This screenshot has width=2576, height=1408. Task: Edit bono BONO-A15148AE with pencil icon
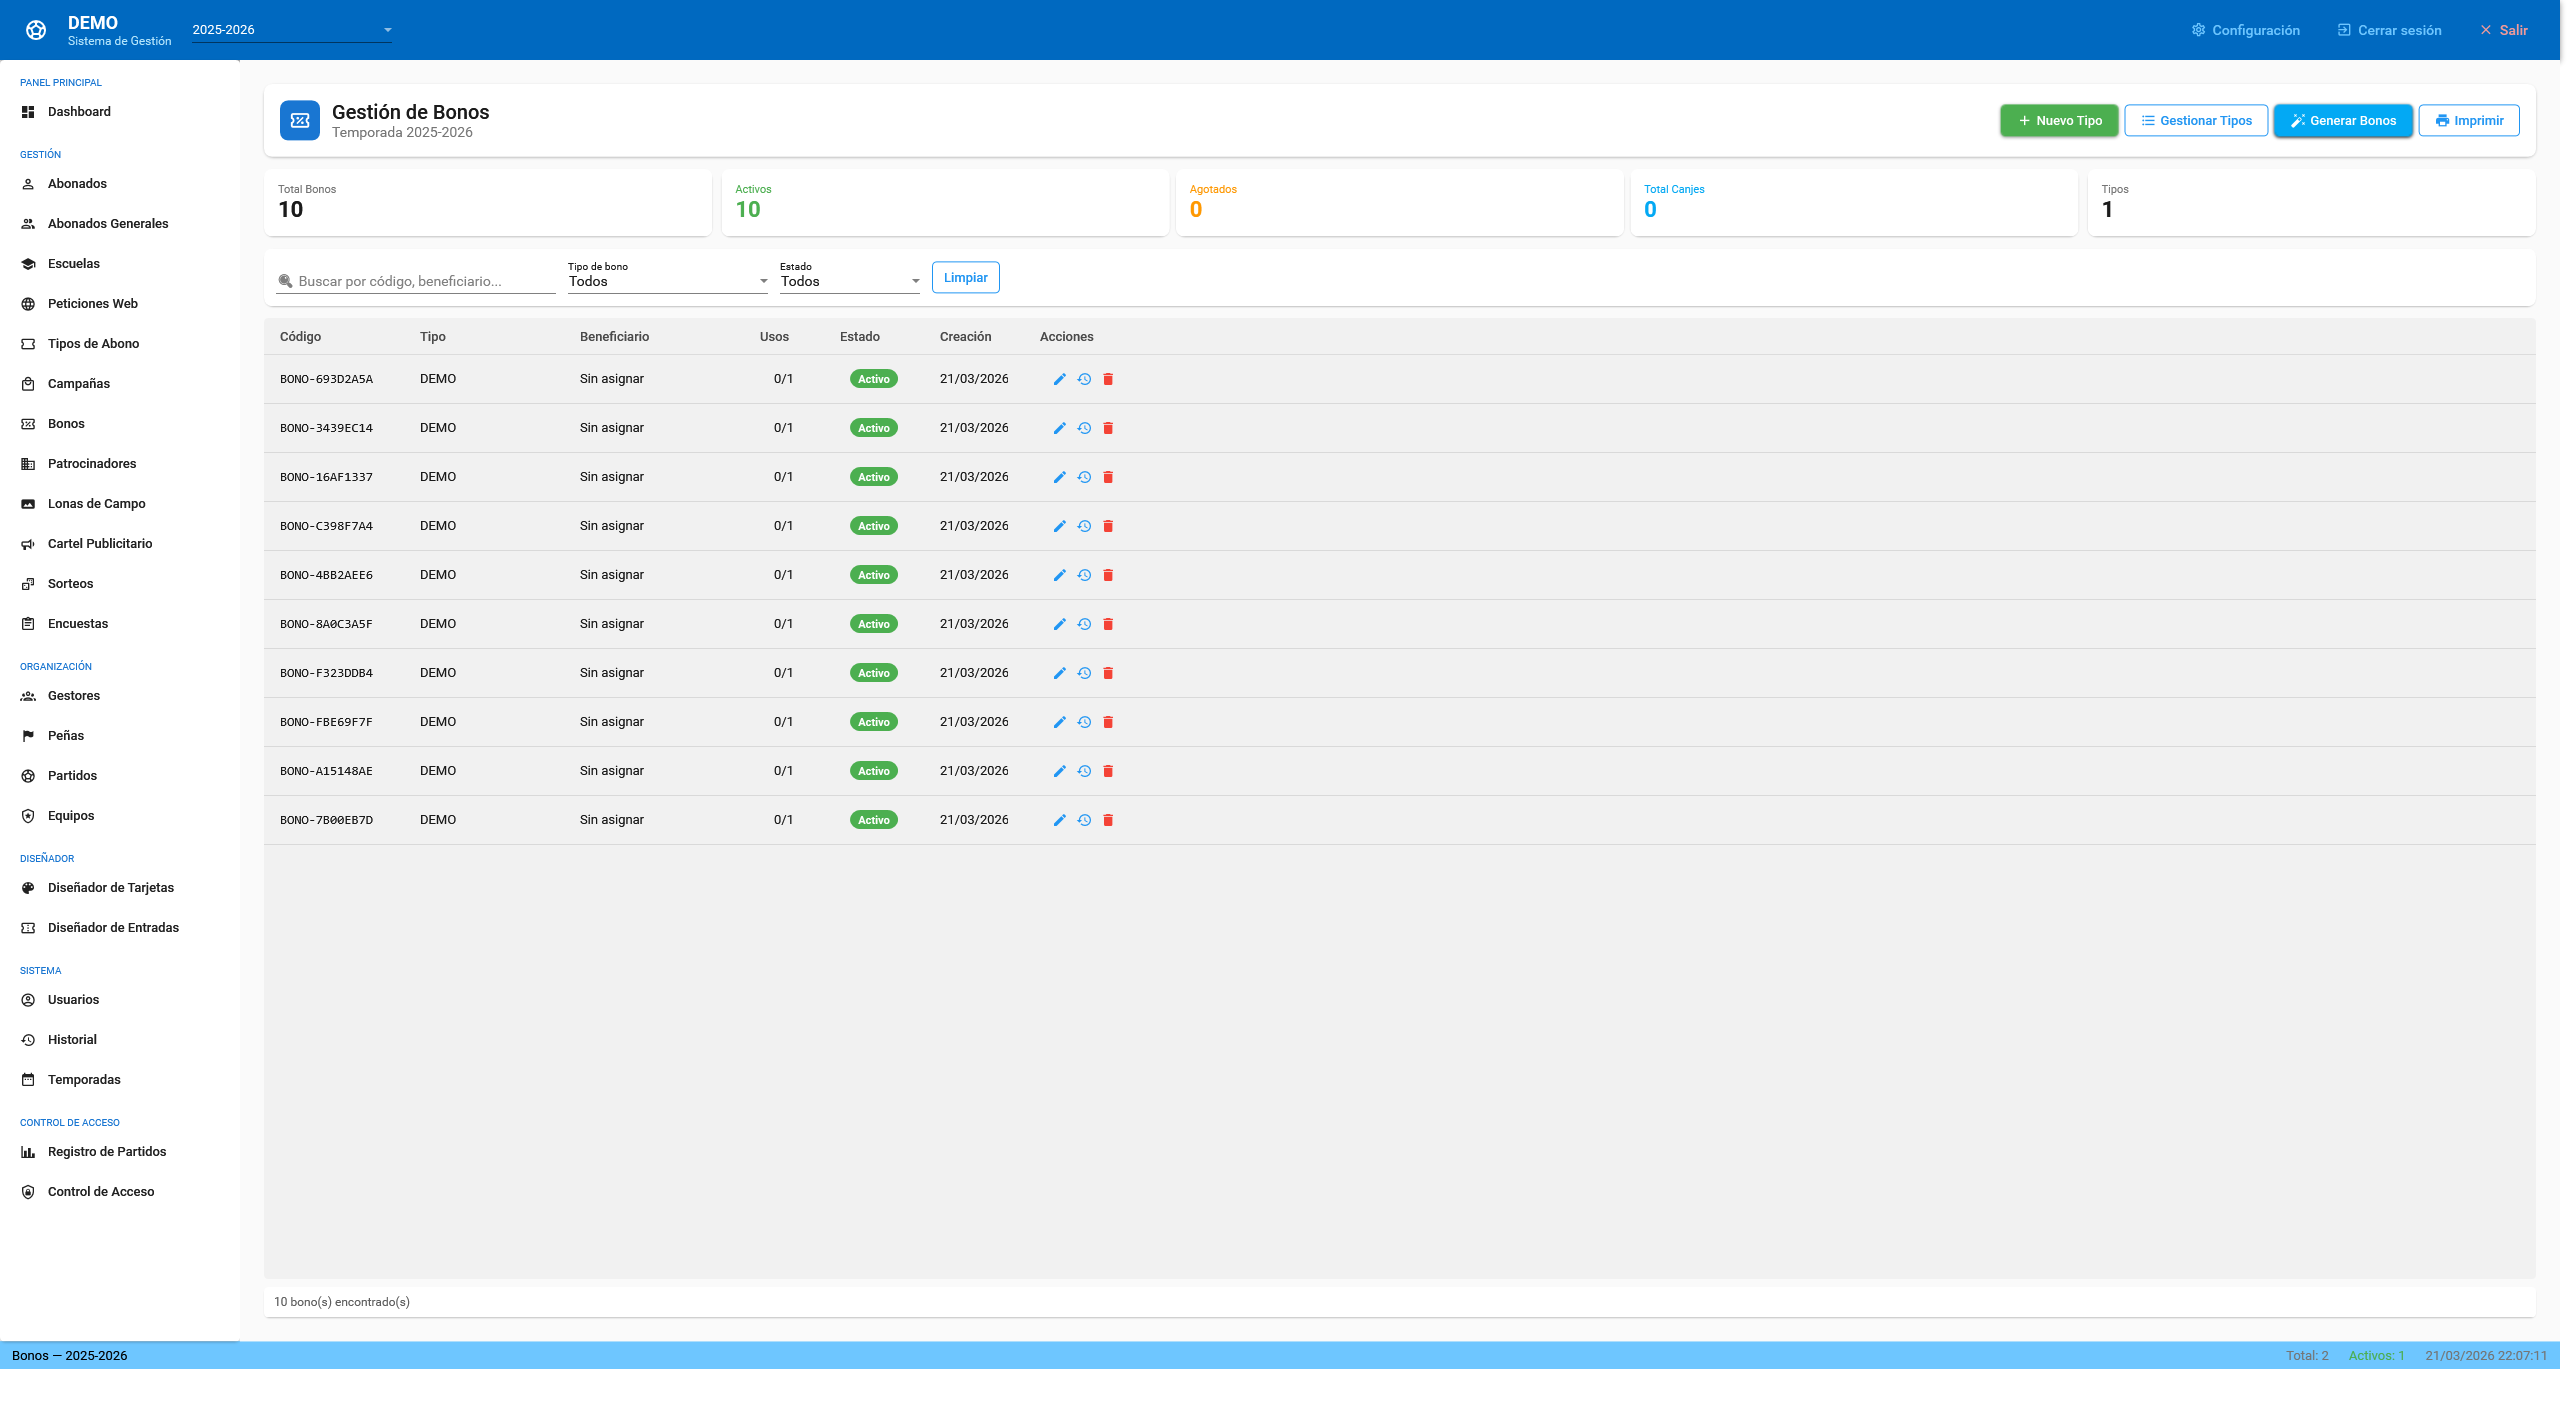(1059, 771)
